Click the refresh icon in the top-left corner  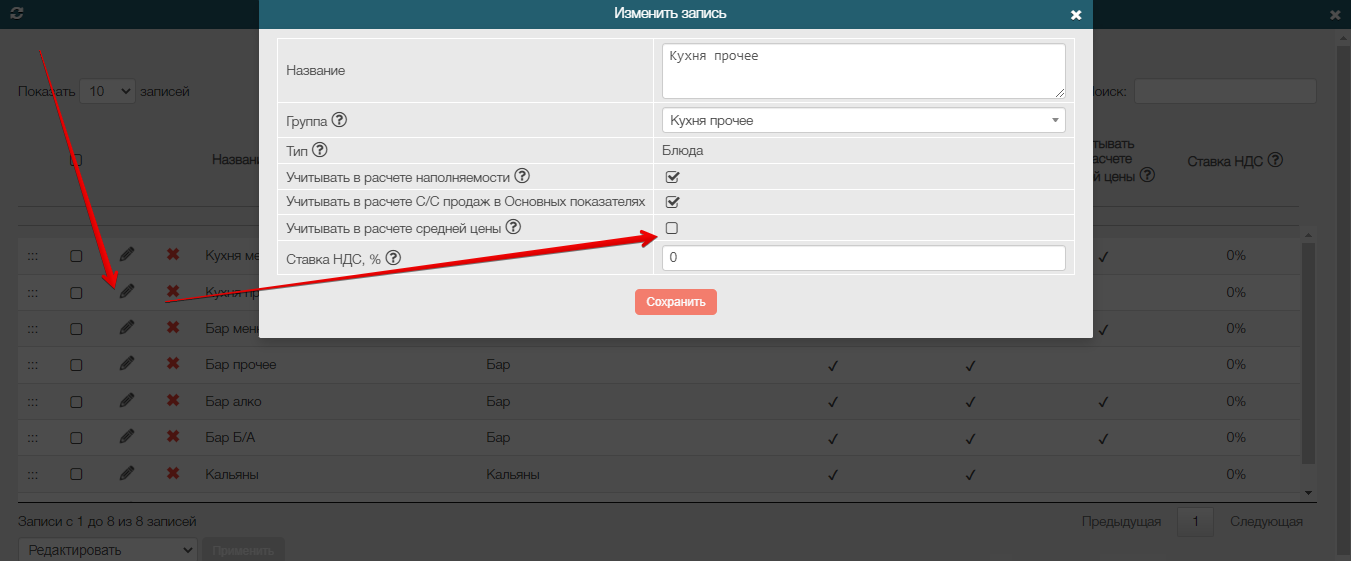(16, 14)
